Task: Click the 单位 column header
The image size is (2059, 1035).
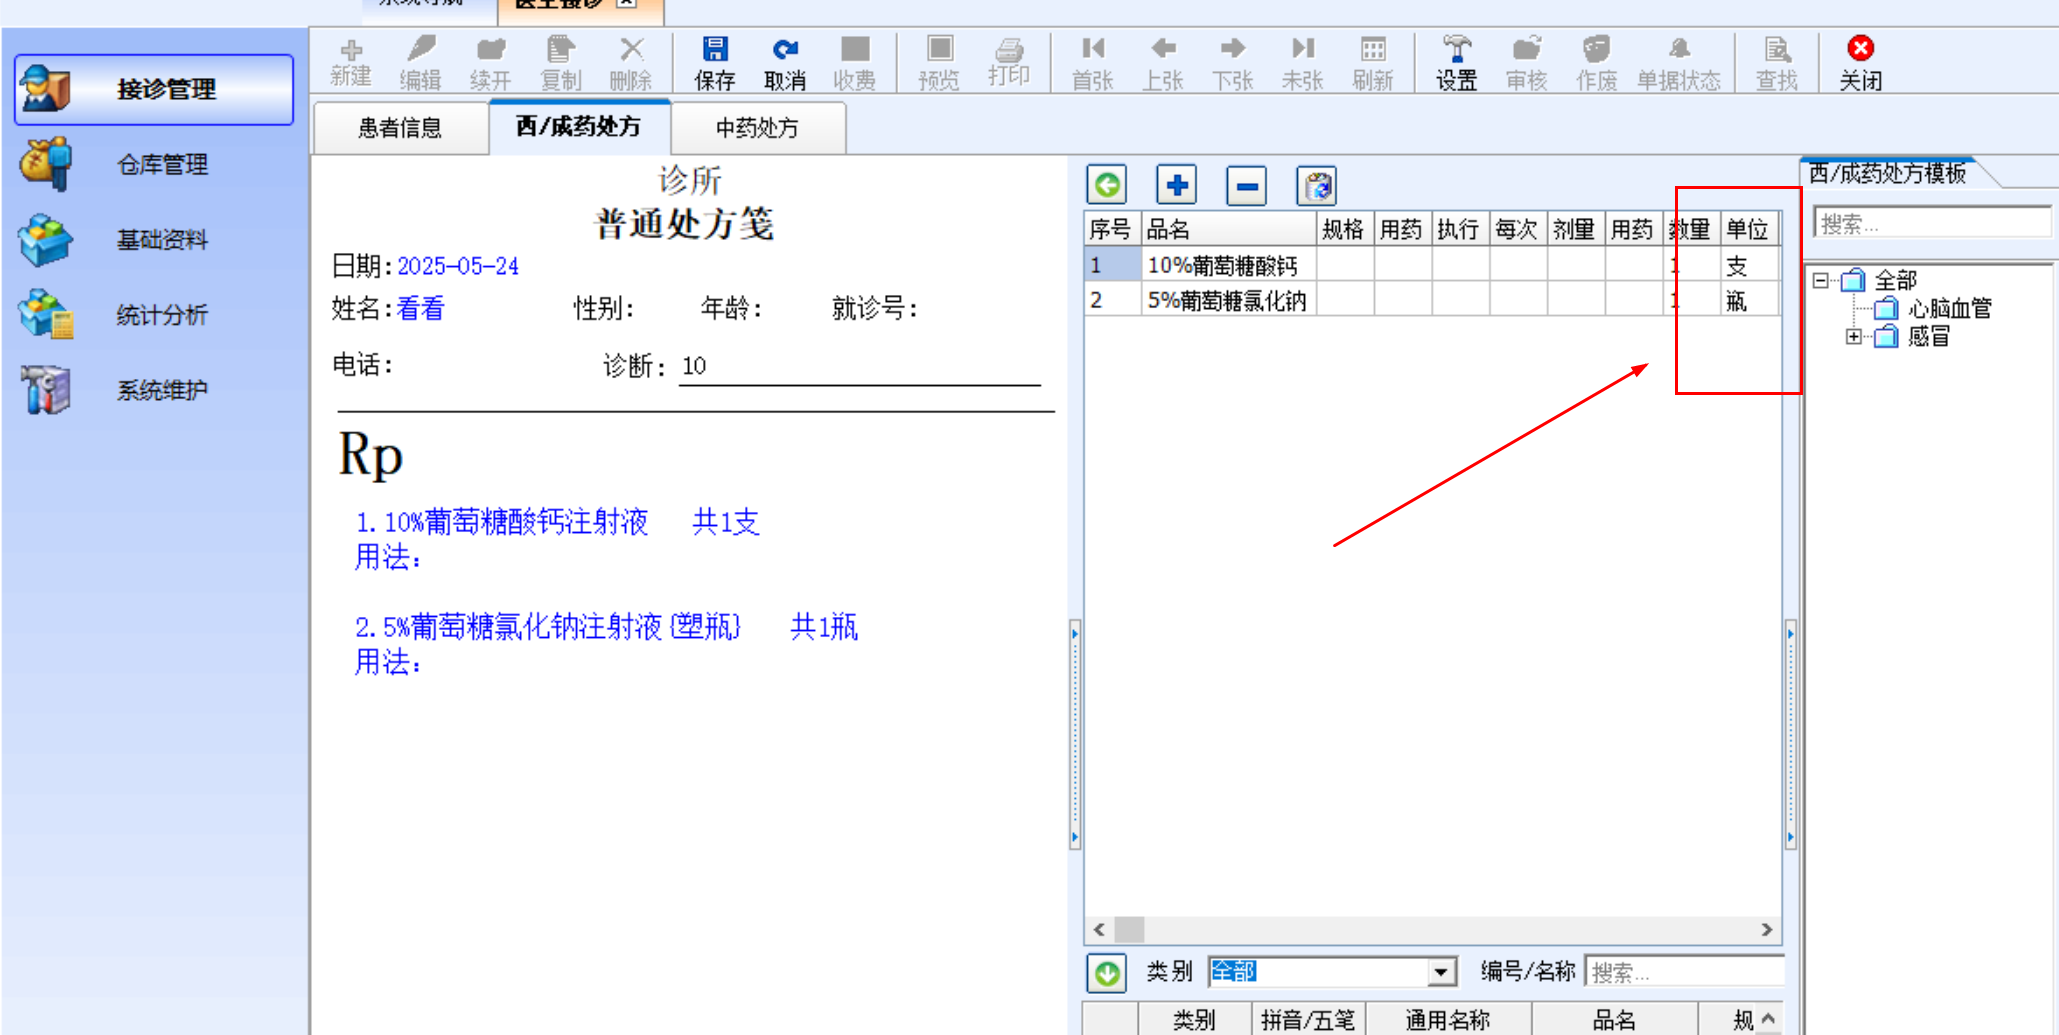Action: coord(1749,230)
